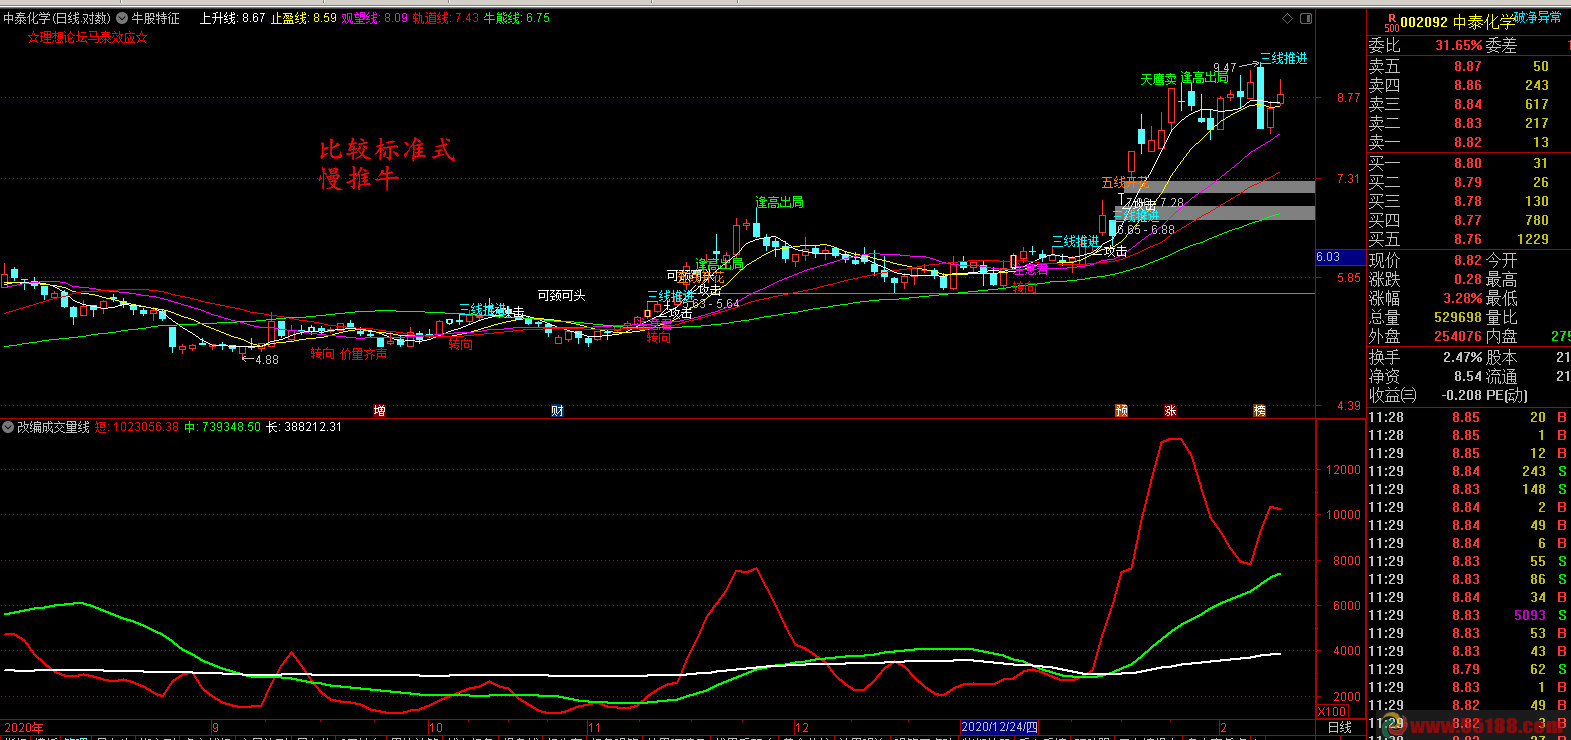
Task: Click the 长: 388212.31 volume legend
Action: coord(303,427)
